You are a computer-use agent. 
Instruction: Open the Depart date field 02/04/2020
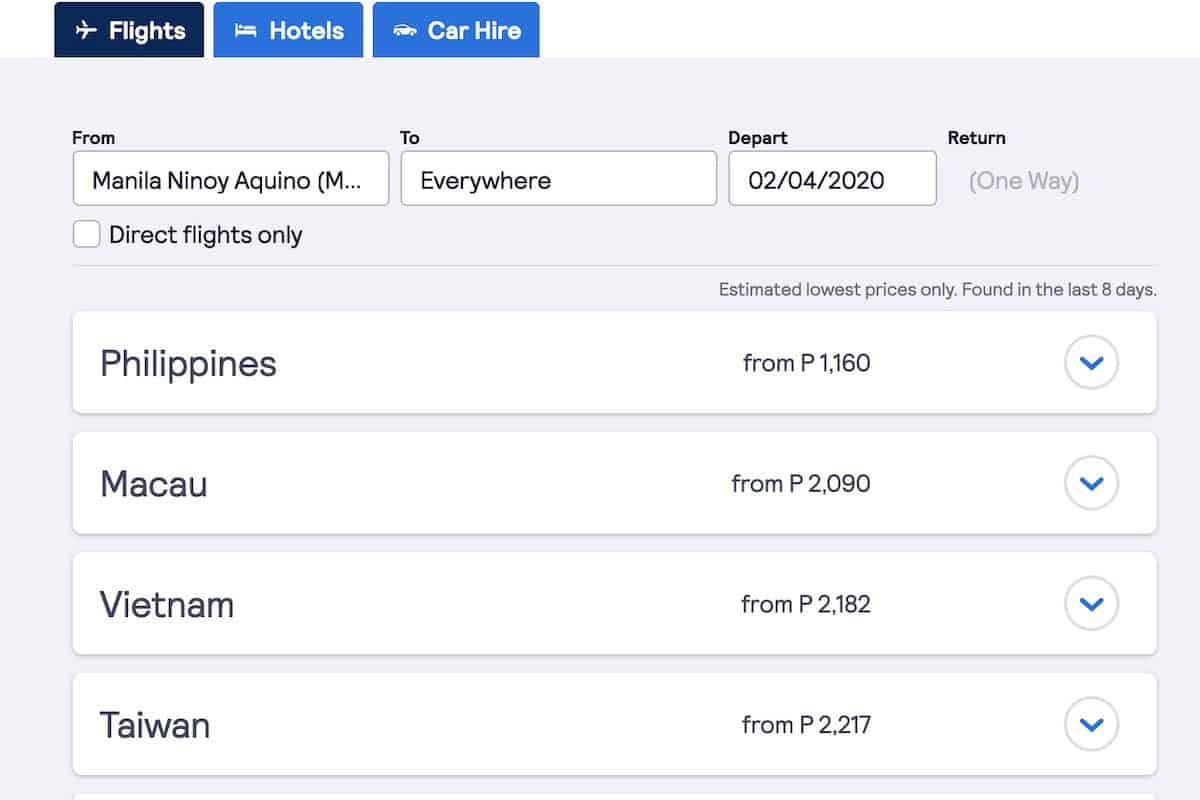832,180
